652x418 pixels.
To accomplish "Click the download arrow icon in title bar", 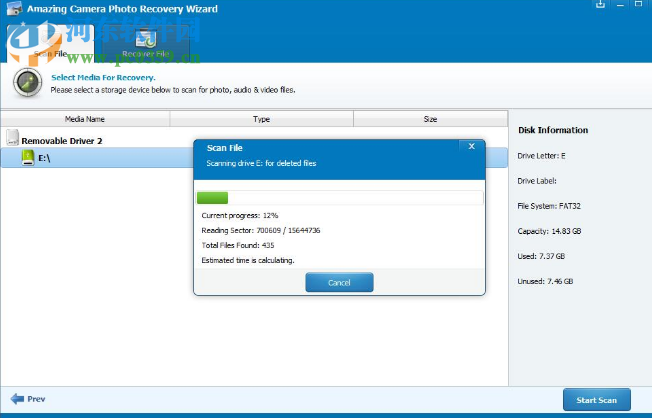I will (600, 5).
